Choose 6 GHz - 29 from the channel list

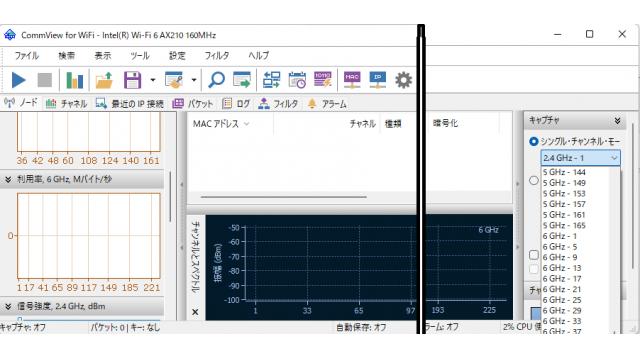(562, 310)
